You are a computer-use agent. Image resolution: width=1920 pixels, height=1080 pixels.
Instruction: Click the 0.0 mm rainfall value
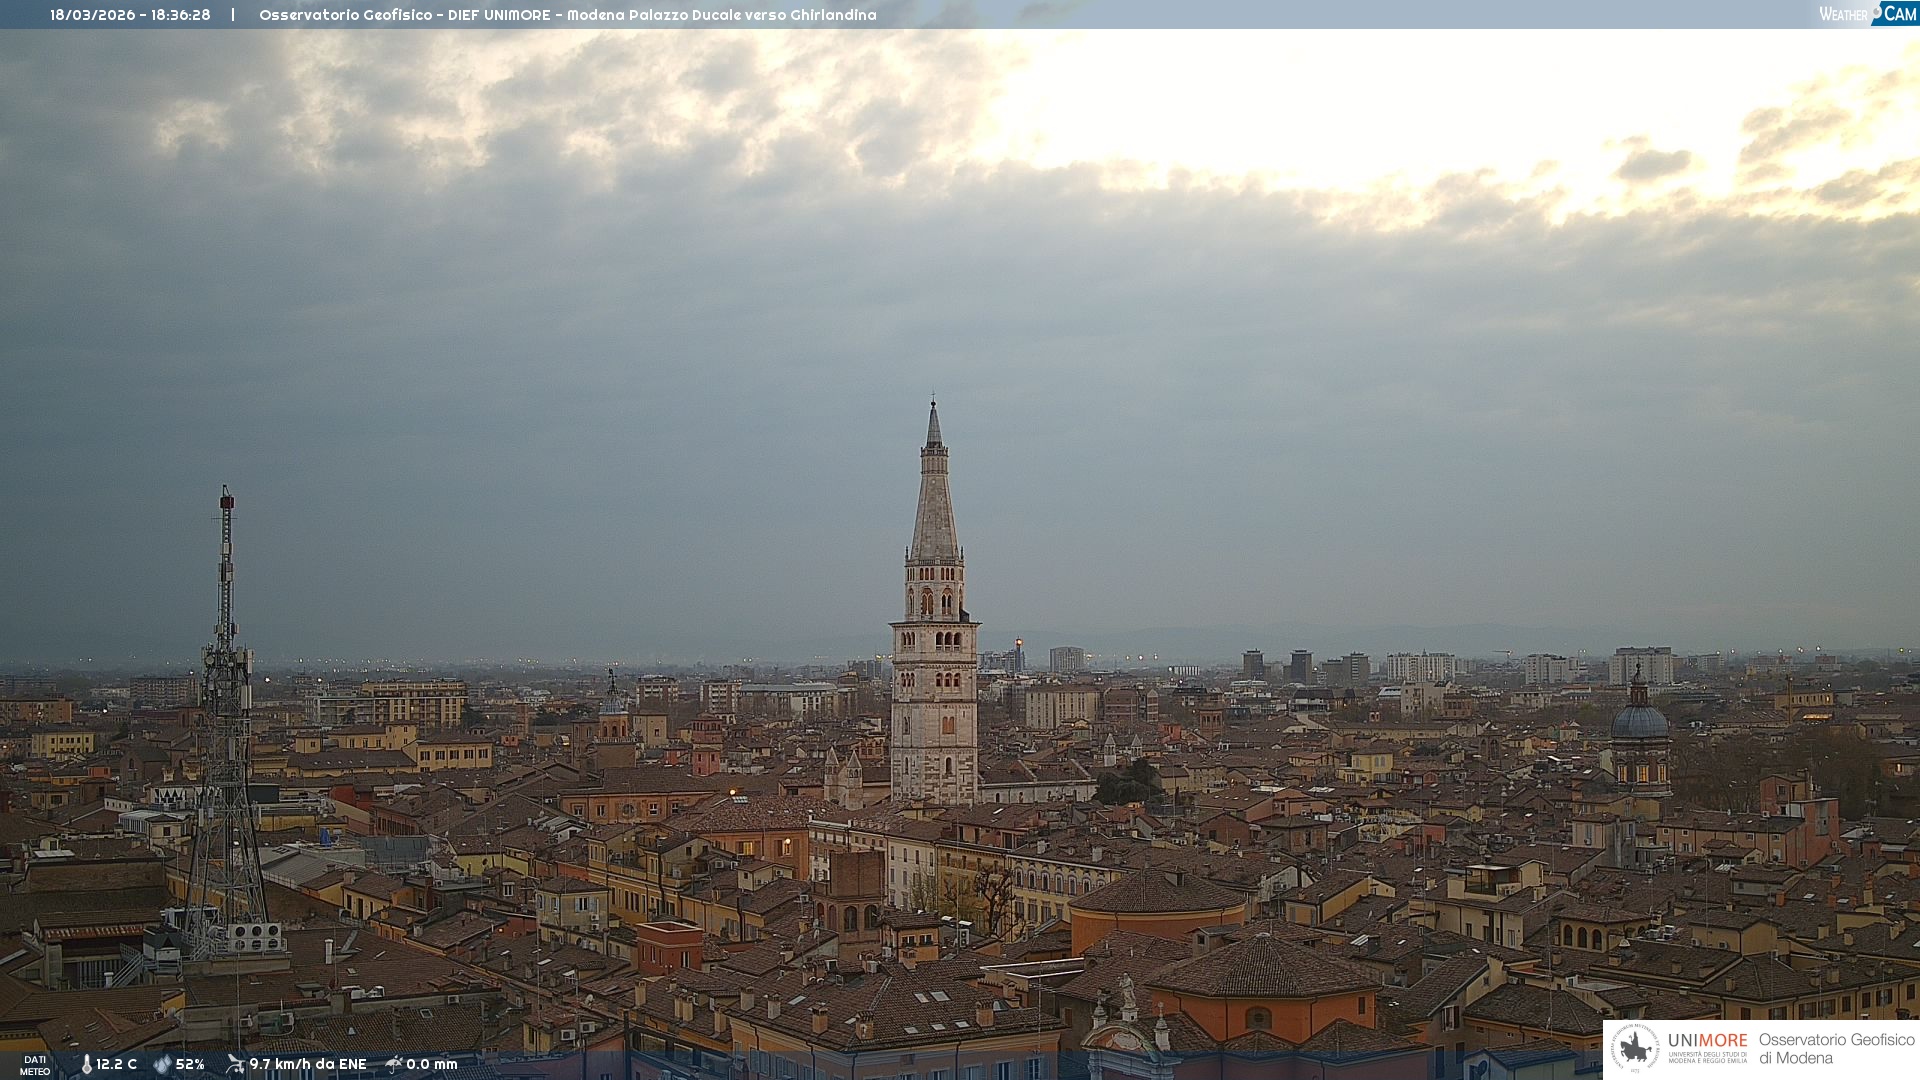[432, 1065]
